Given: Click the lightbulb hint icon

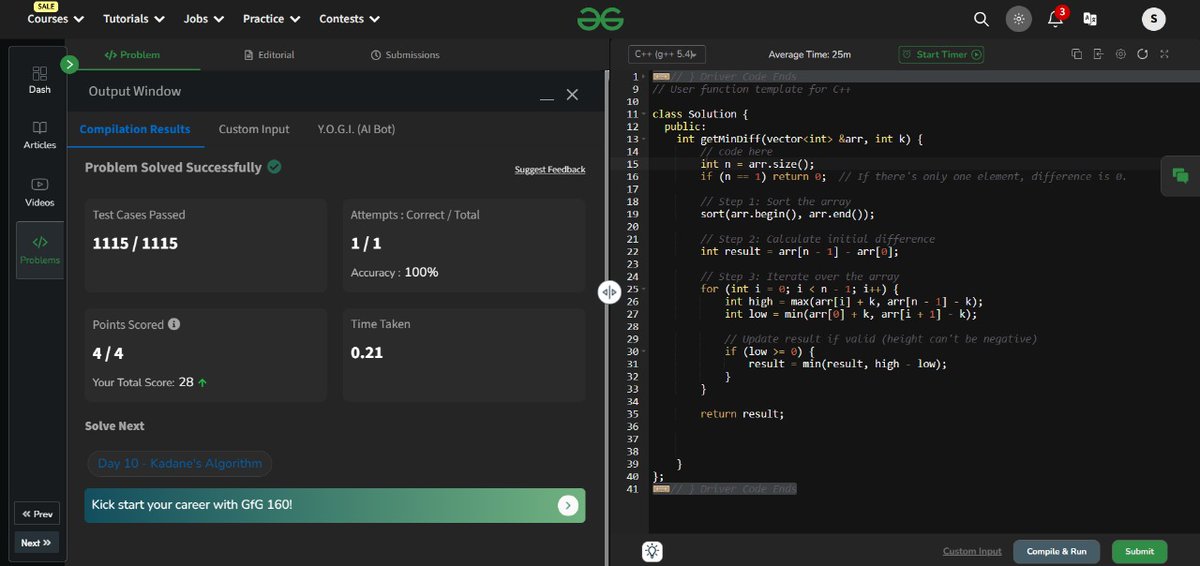Looking at the screenshot, I should pos(652,551).
